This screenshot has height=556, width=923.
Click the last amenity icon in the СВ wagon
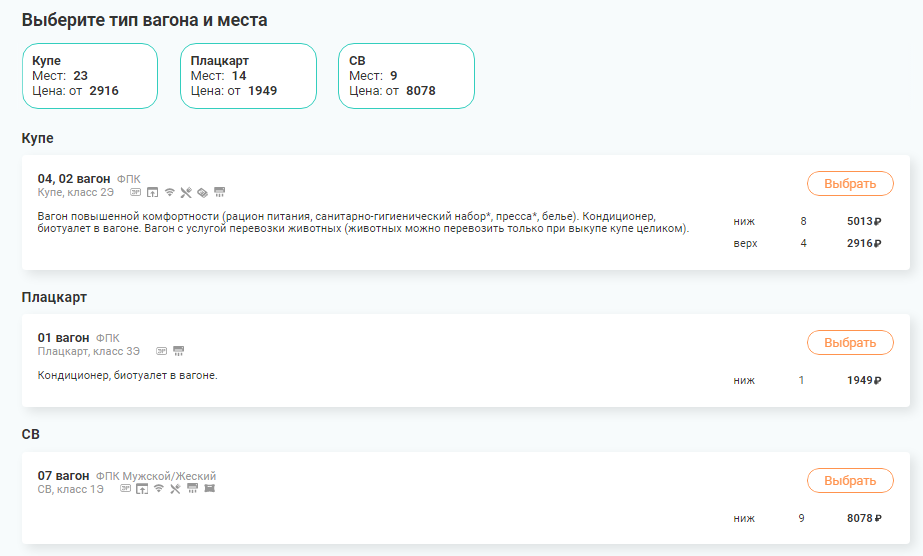[210, 489]
